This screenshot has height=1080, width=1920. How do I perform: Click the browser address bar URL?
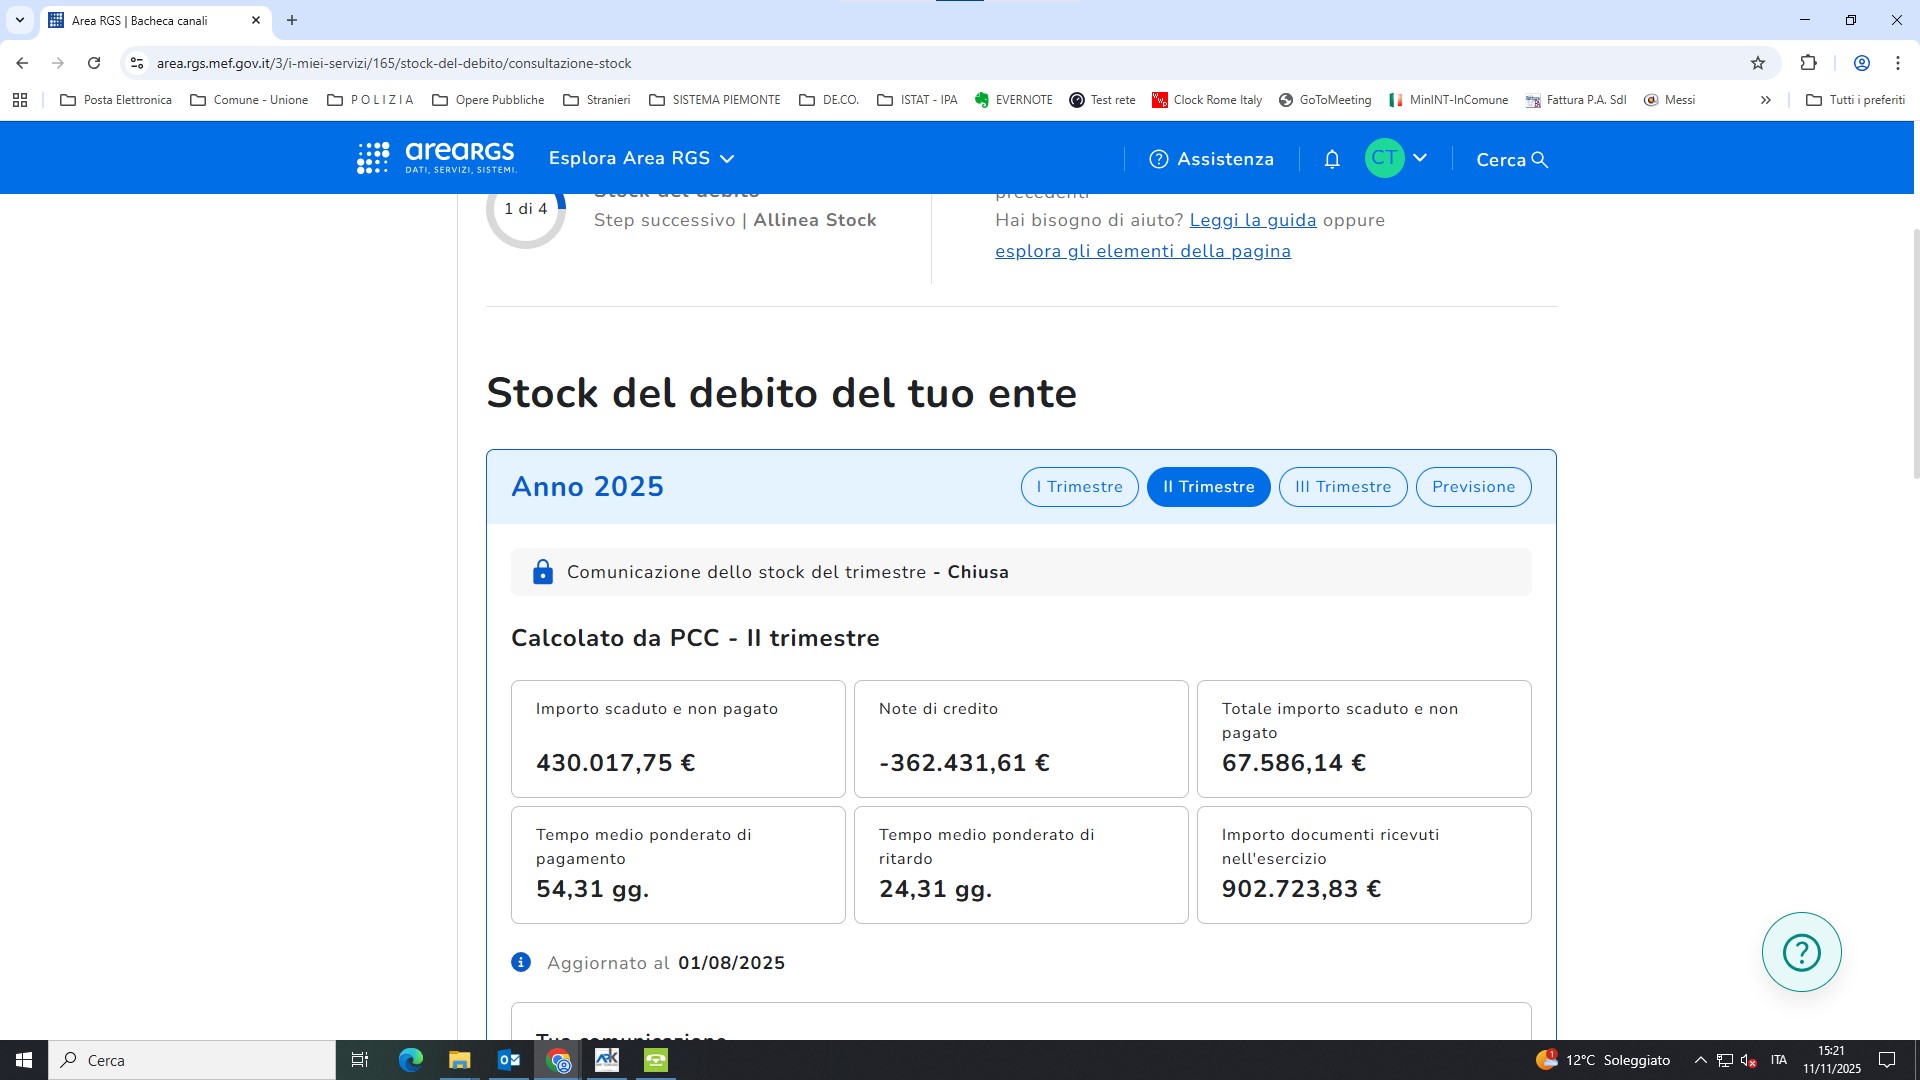pos(394,63)
